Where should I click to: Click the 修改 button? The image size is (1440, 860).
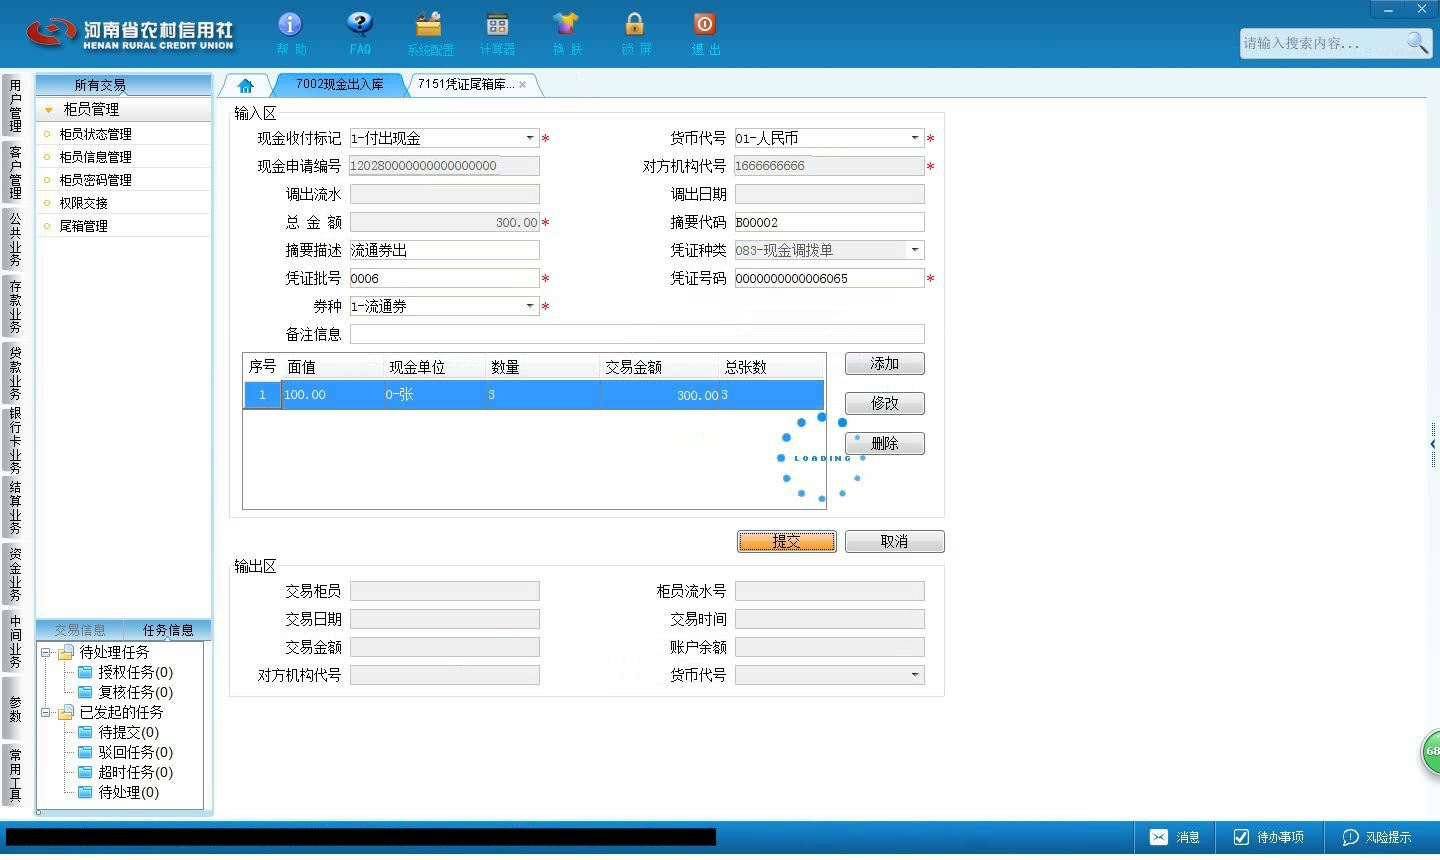pos(885,404)
